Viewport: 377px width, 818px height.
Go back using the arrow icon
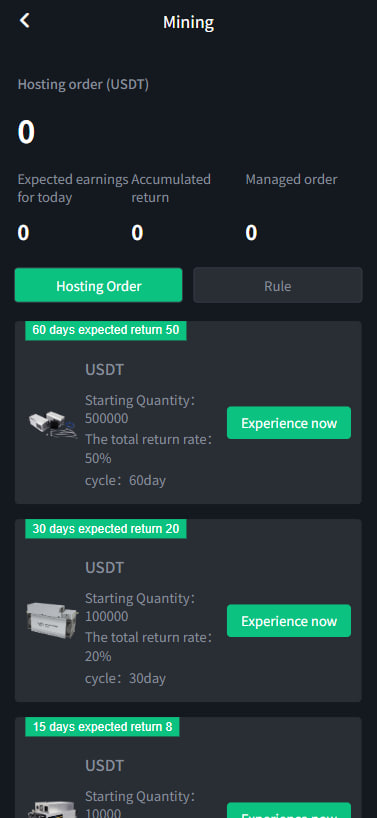[x=25, y=21]
